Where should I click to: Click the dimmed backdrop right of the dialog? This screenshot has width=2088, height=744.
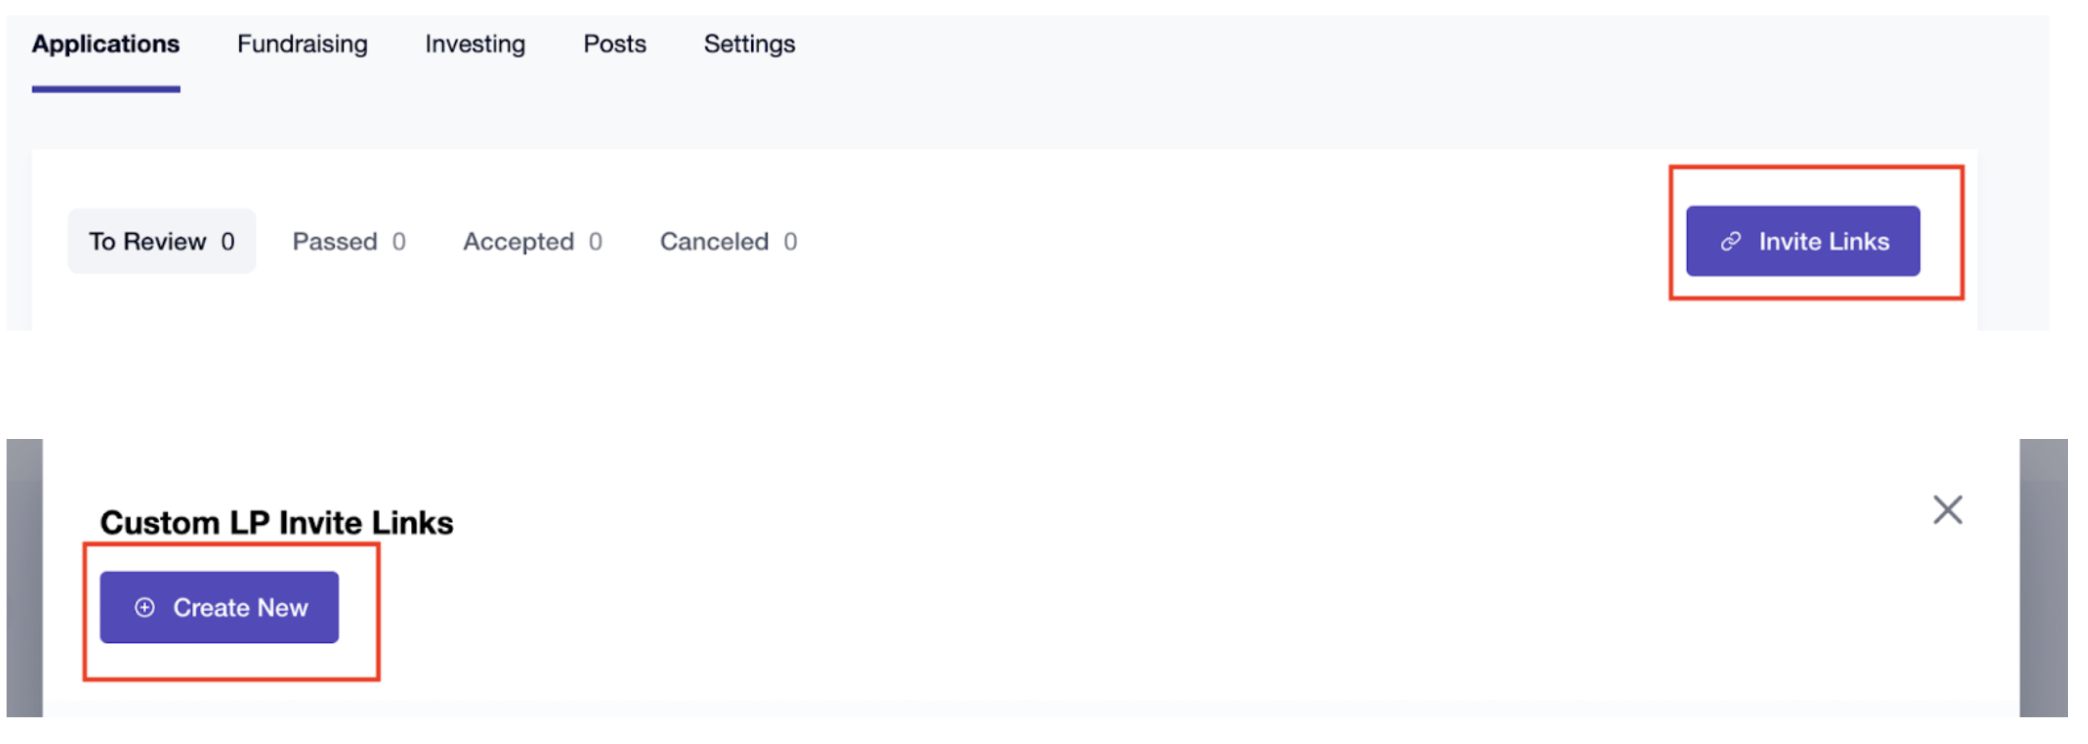(2043, 577)
